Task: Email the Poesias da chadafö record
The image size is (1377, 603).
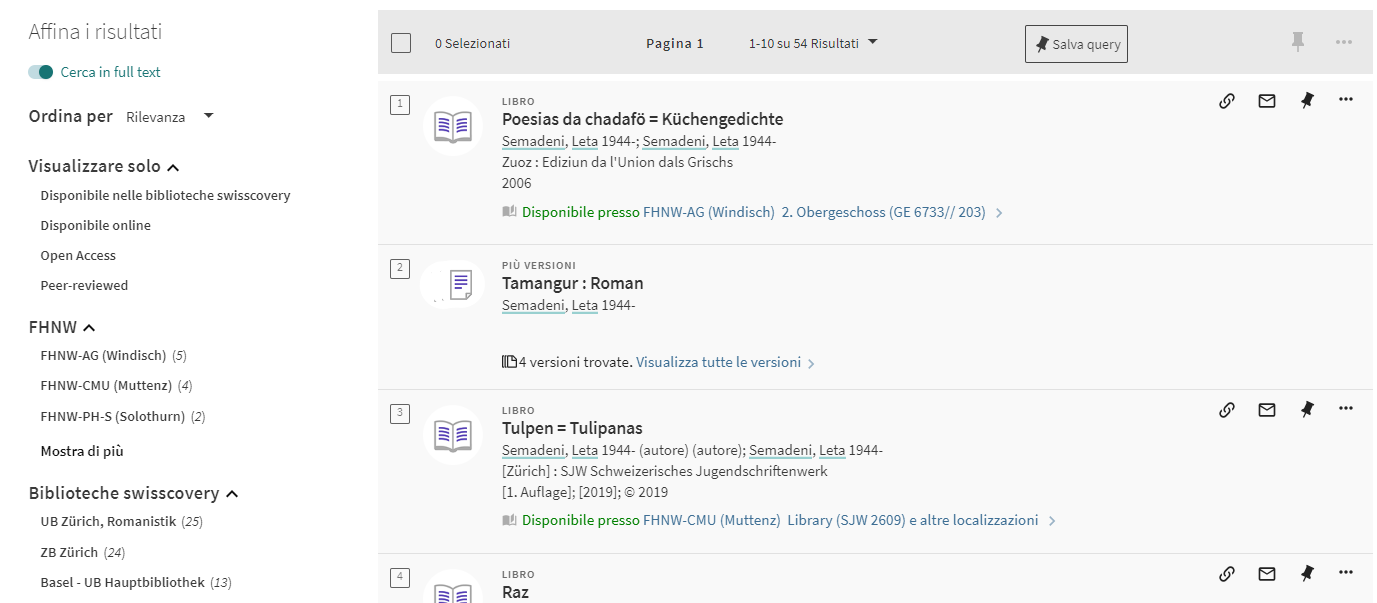Action: [x=1267, y=100]
